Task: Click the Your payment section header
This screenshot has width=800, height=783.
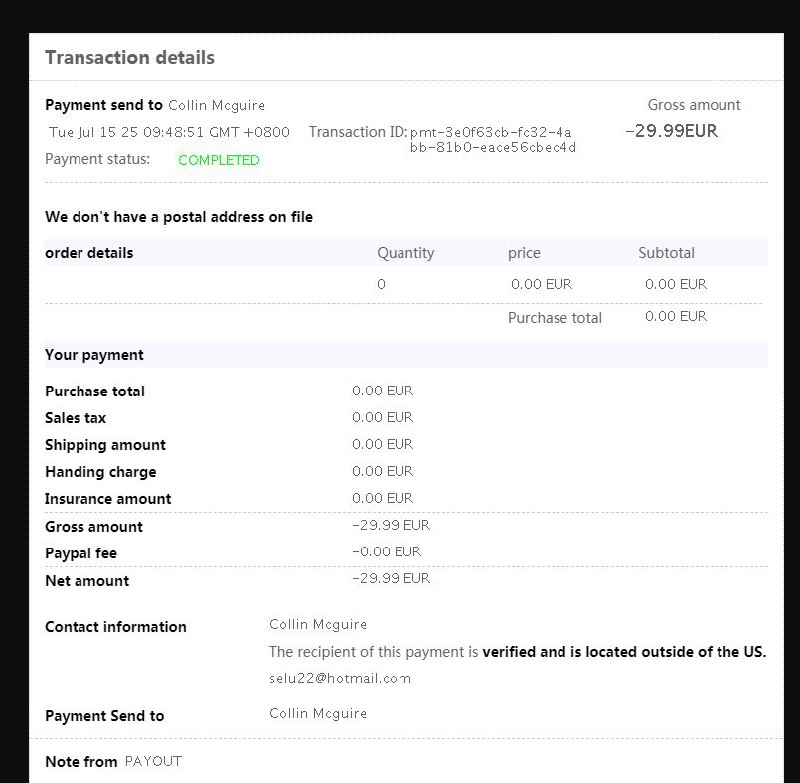Action: pos(94,355)
